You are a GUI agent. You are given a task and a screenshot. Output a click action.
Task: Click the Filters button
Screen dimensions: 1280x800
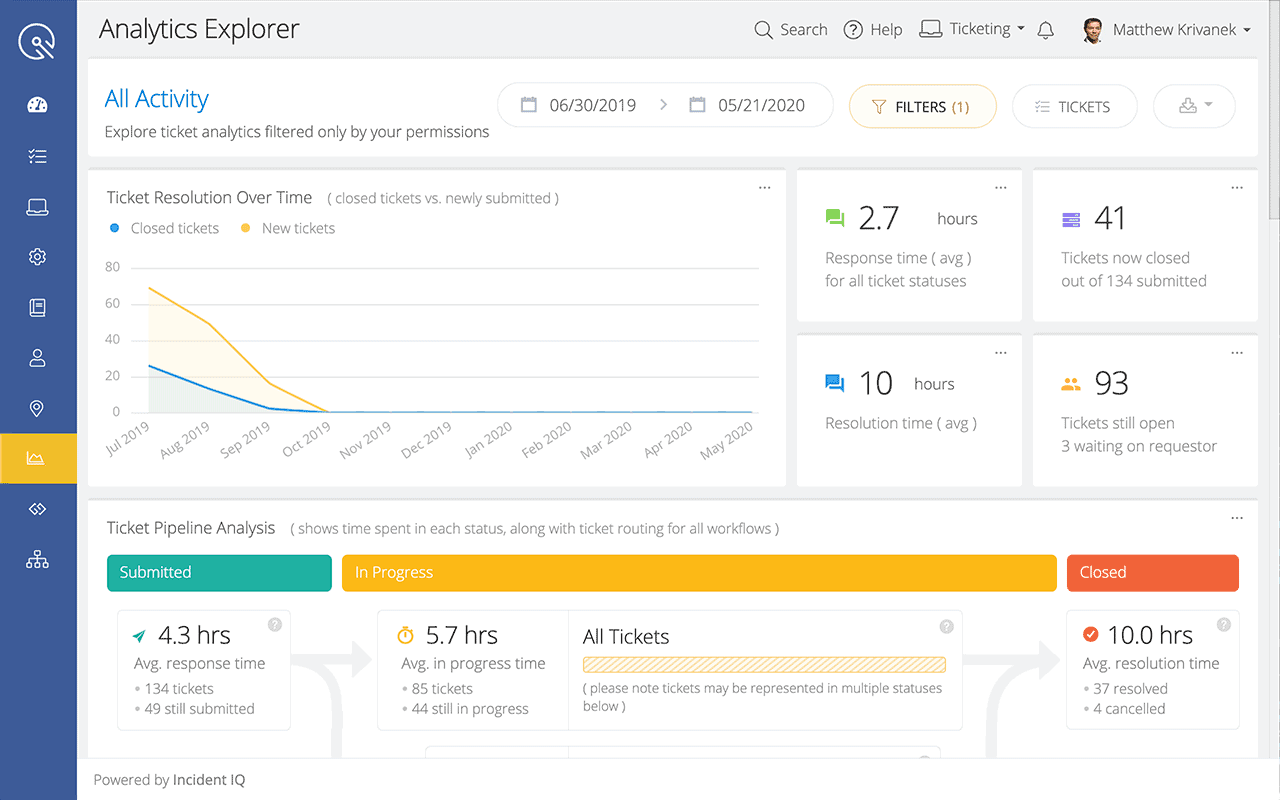coord(922,105)
